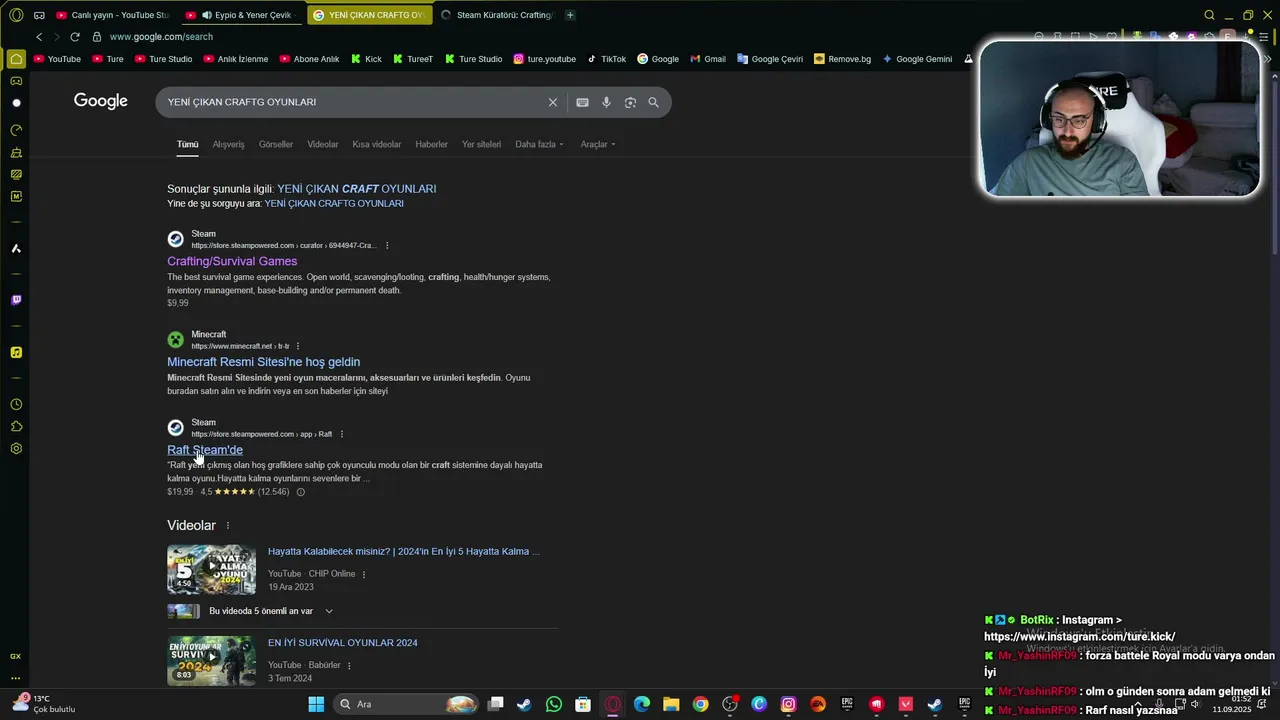Open Google Chrome from taskbar
The height and width of the screenshot is (720, 1280).
[700, 704]
